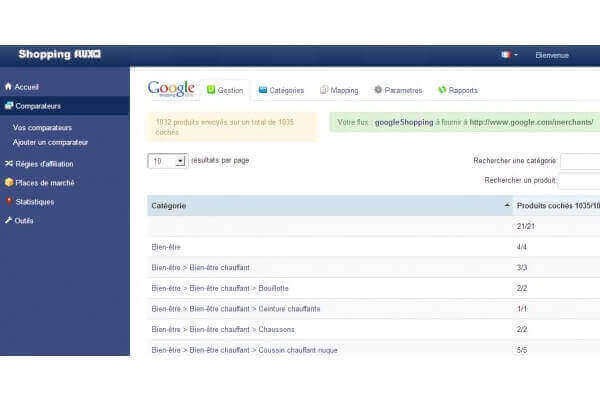Click the Statistiques pin icon
Image resolution: width=600 pixels, height=400 pixels.
(9, 201)
